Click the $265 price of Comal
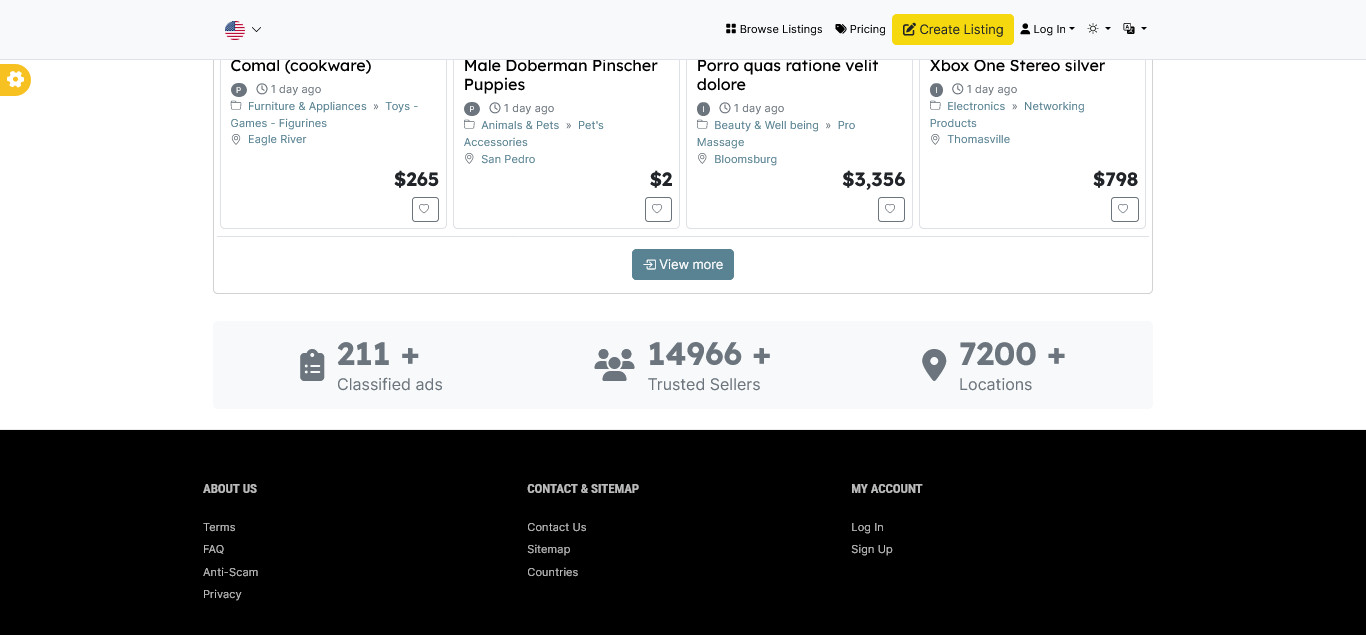1366x635 pixels. 416,179
